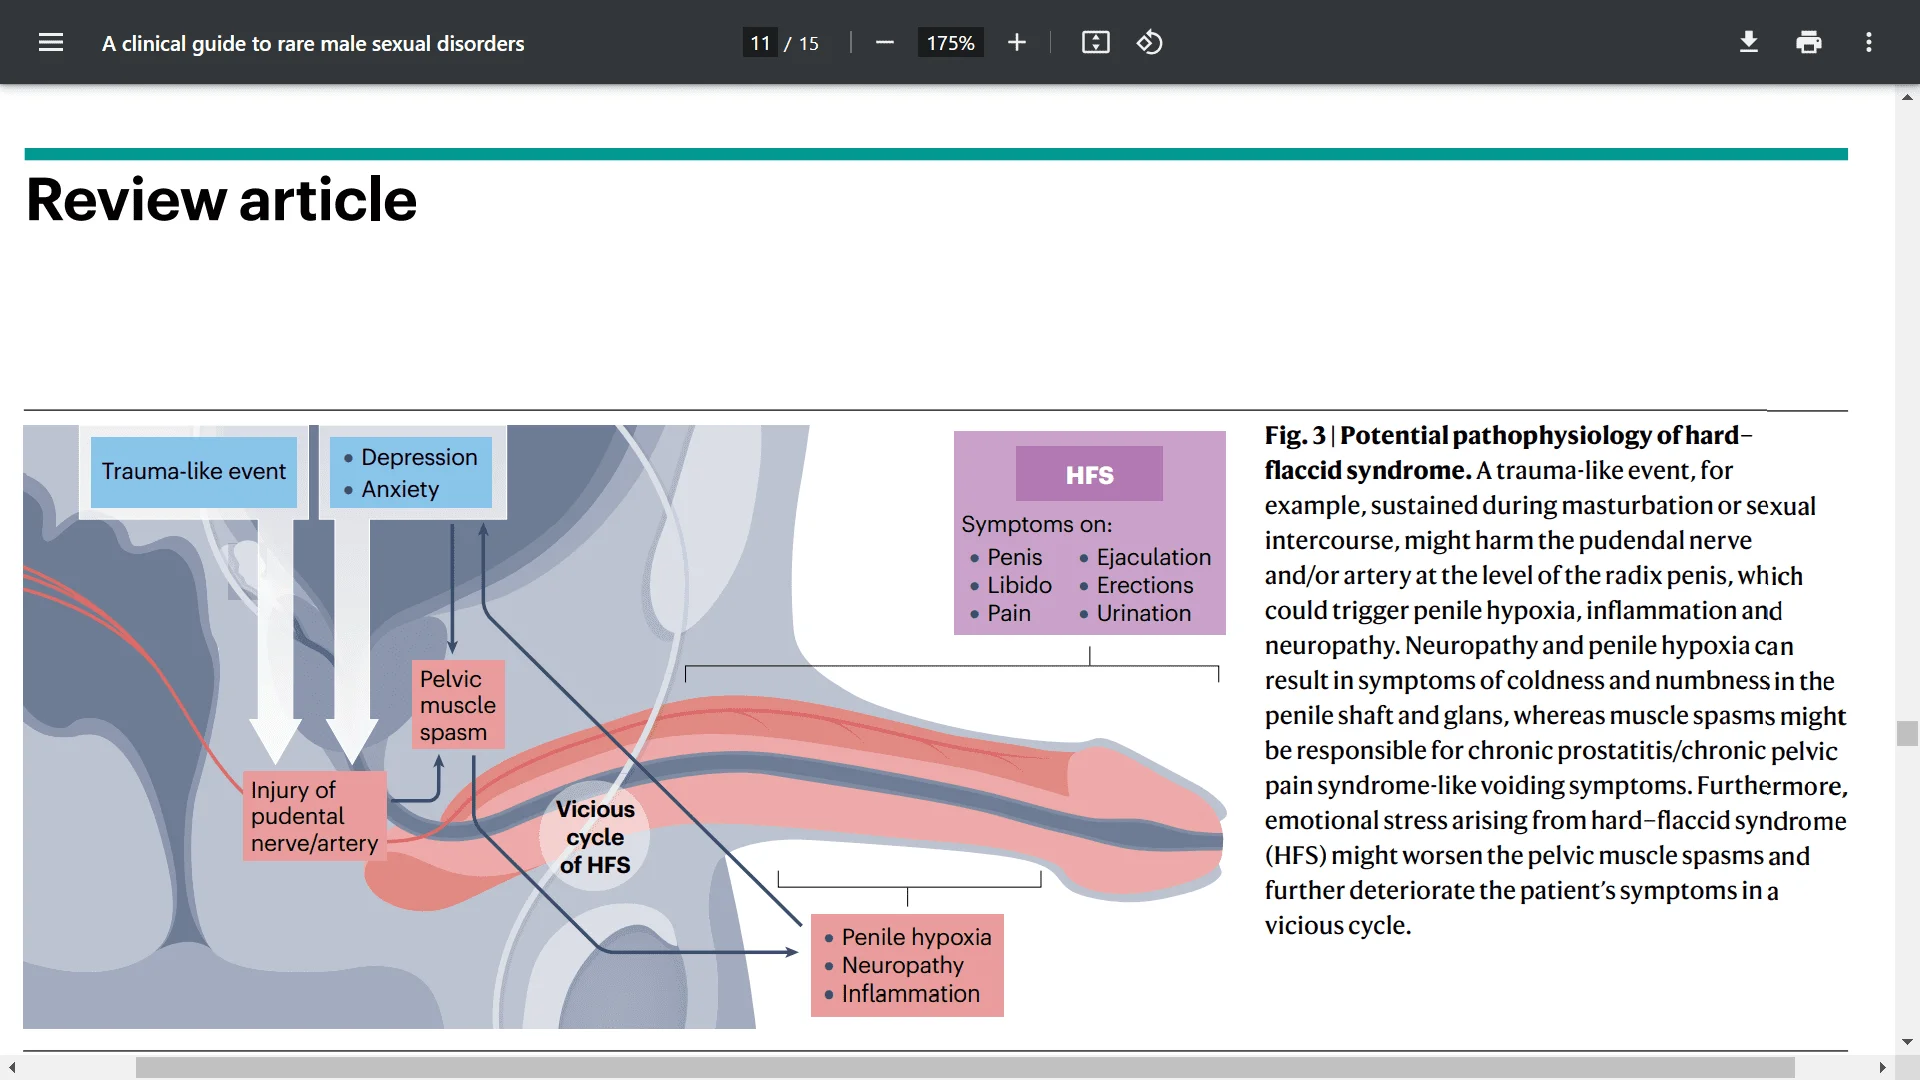Viewport: 1920px width, 1080px height.
Task: Click the scroll down arrow
Action: (1907, 1042)
